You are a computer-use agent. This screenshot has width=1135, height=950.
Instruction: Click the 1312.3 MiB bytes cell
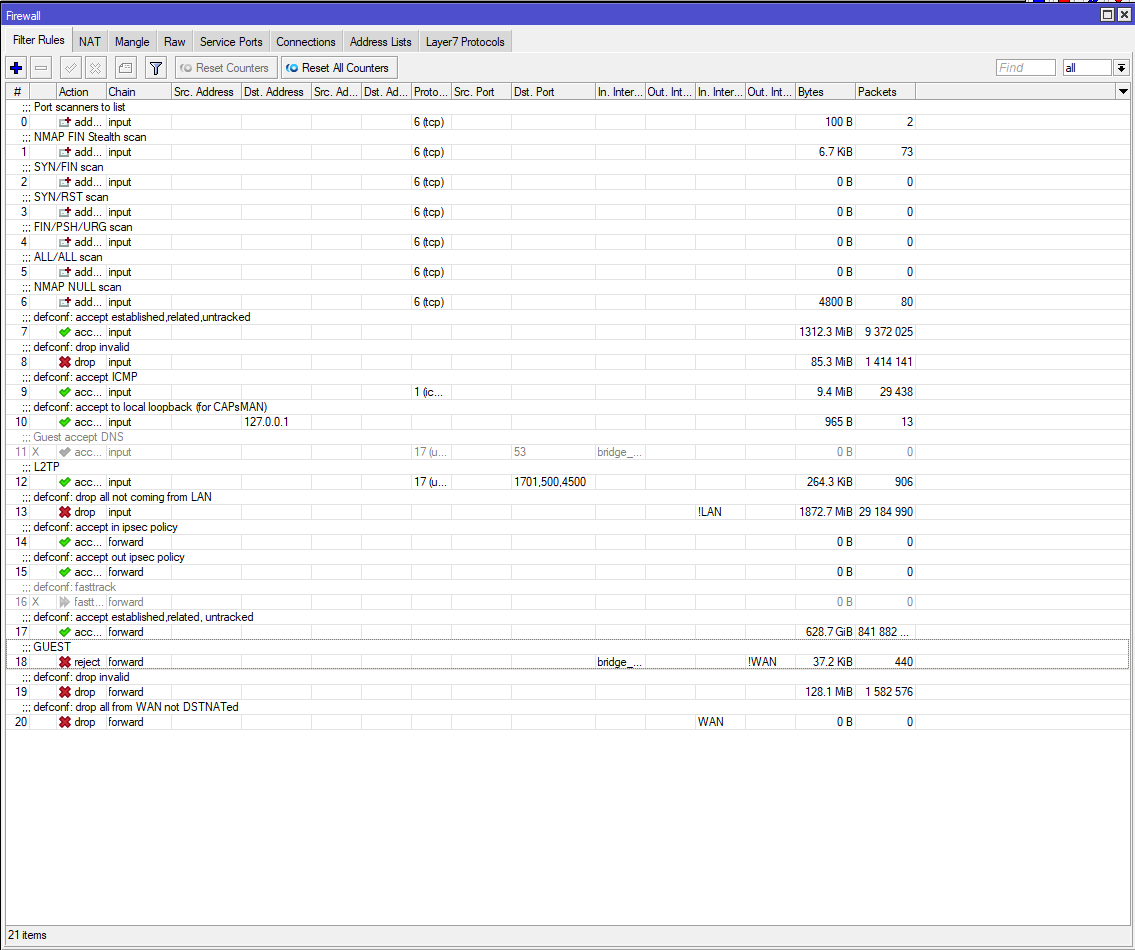click(x=825, y=332)
